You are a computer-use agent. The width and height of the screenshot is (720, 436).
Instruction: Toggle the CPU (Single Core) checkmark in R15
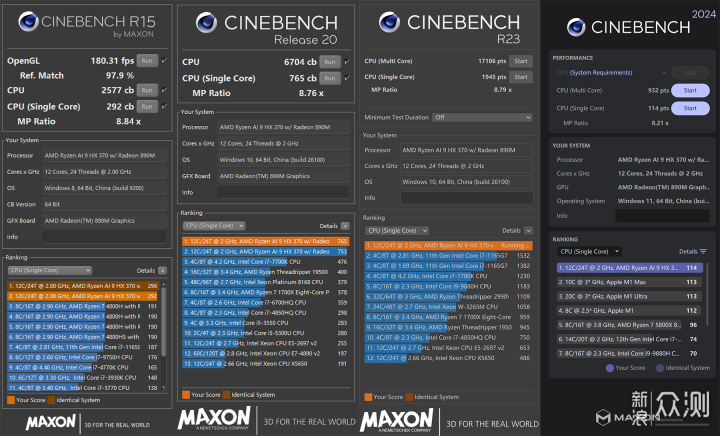pyautogui.click(x=164, y=106)
